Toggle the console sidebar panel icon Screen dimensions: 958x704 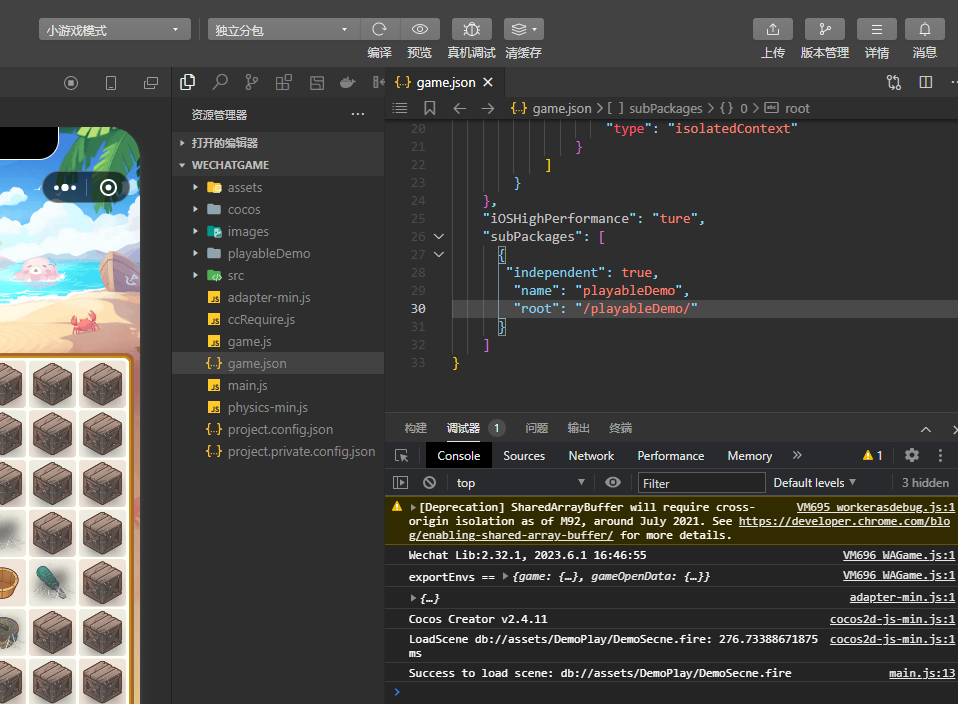click(401, 483)
